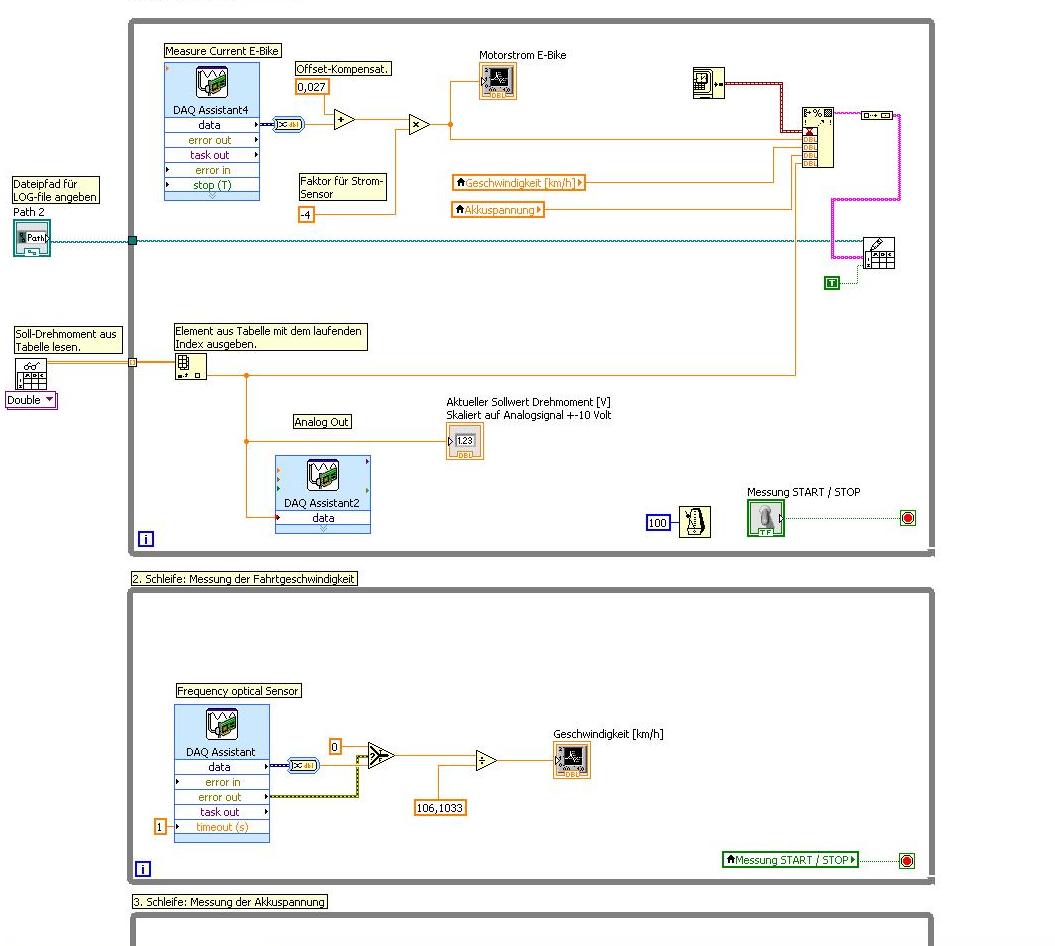The height and width of the screenshot is (946, 1055).
Task: Click the Index Array node
Action: pos(190,367)
